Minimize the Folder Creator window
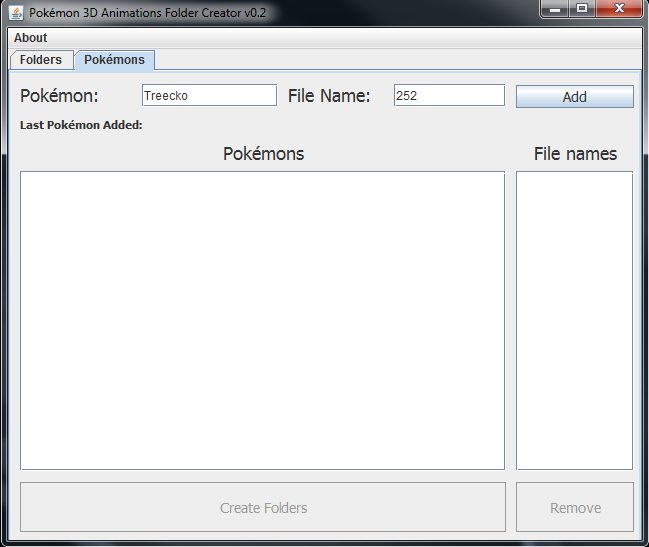The height and width of the screenshot is (547, 649). click(x=554, y=9)
